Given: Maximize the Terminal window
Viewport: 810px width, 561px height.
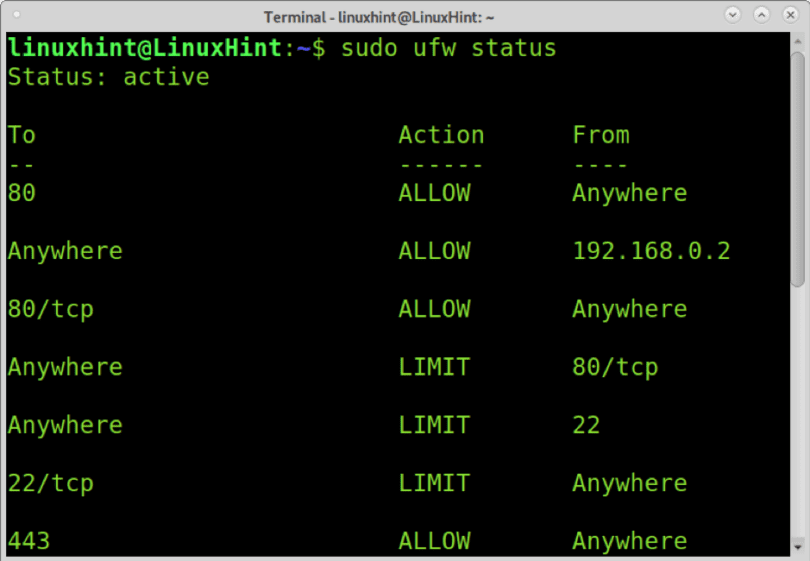Looking at the screenshot, I should (761, 15).
